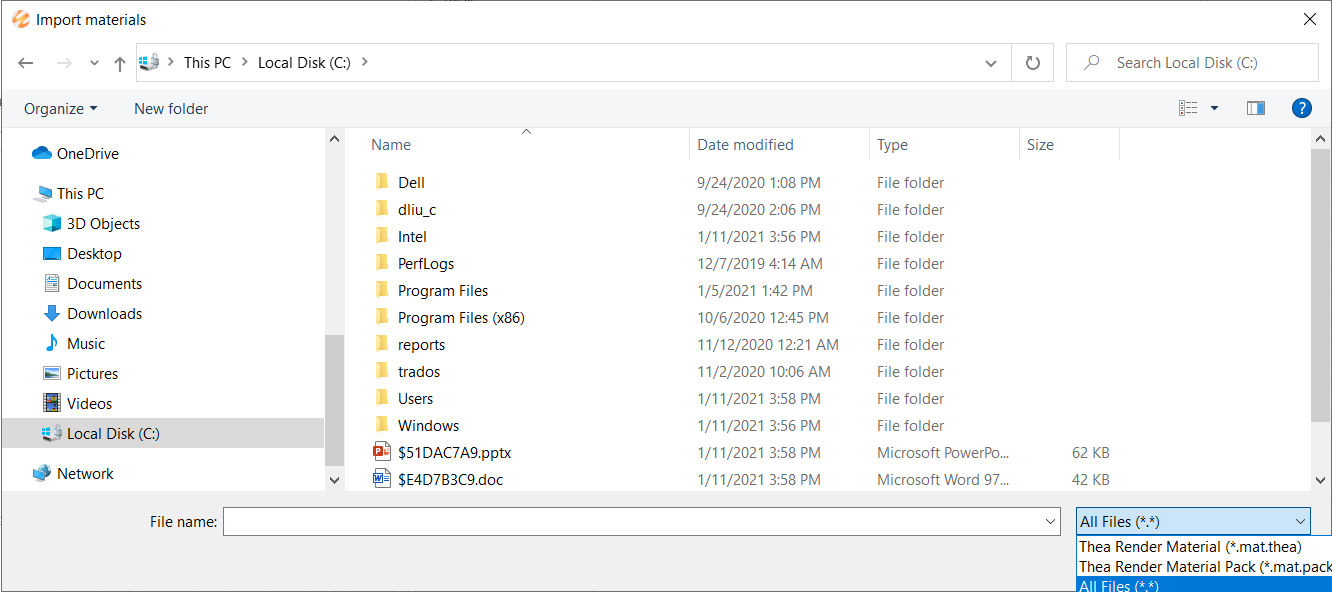This screenshot has height=592, width=1332.
Task: Sort files by Date modified column
Action: click(745, 145)
